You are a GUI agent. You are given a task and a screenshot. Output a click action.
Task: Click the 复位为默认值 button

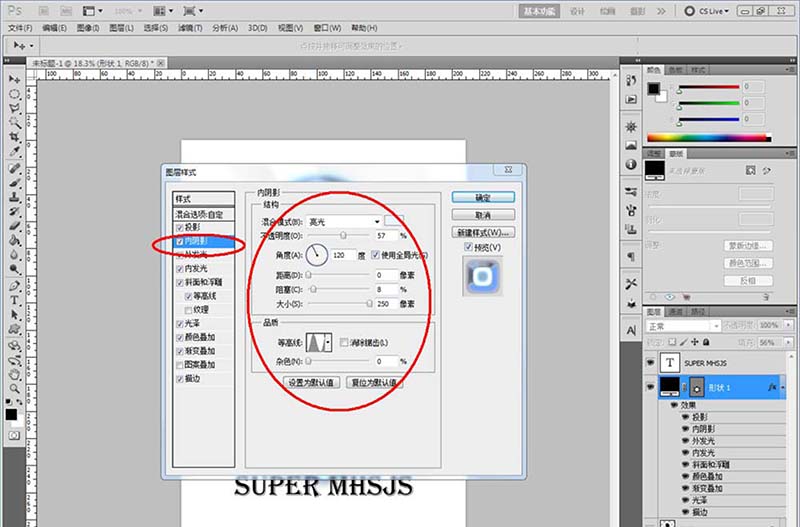pos(374,383)
